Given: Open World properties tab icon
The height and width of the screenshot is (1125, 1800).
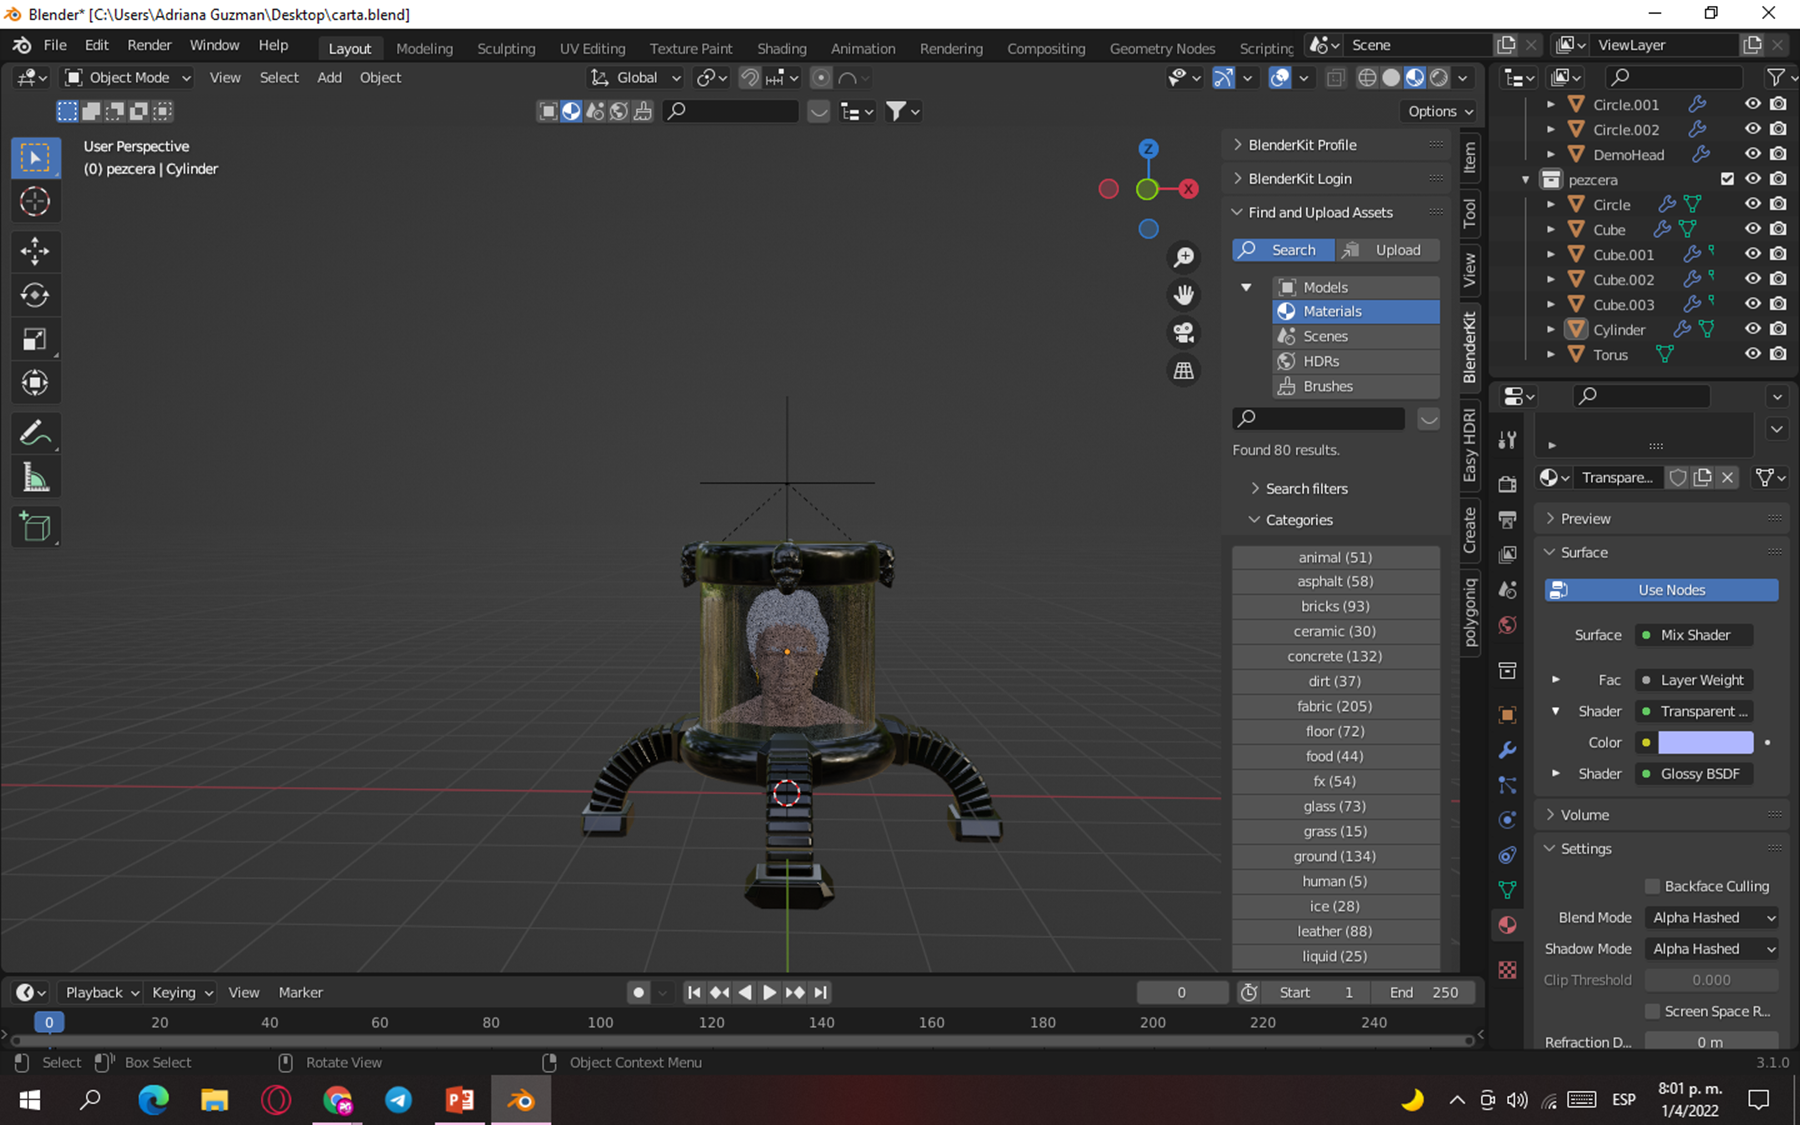Looking at the screenshot, I should [x=1508, y=625].
